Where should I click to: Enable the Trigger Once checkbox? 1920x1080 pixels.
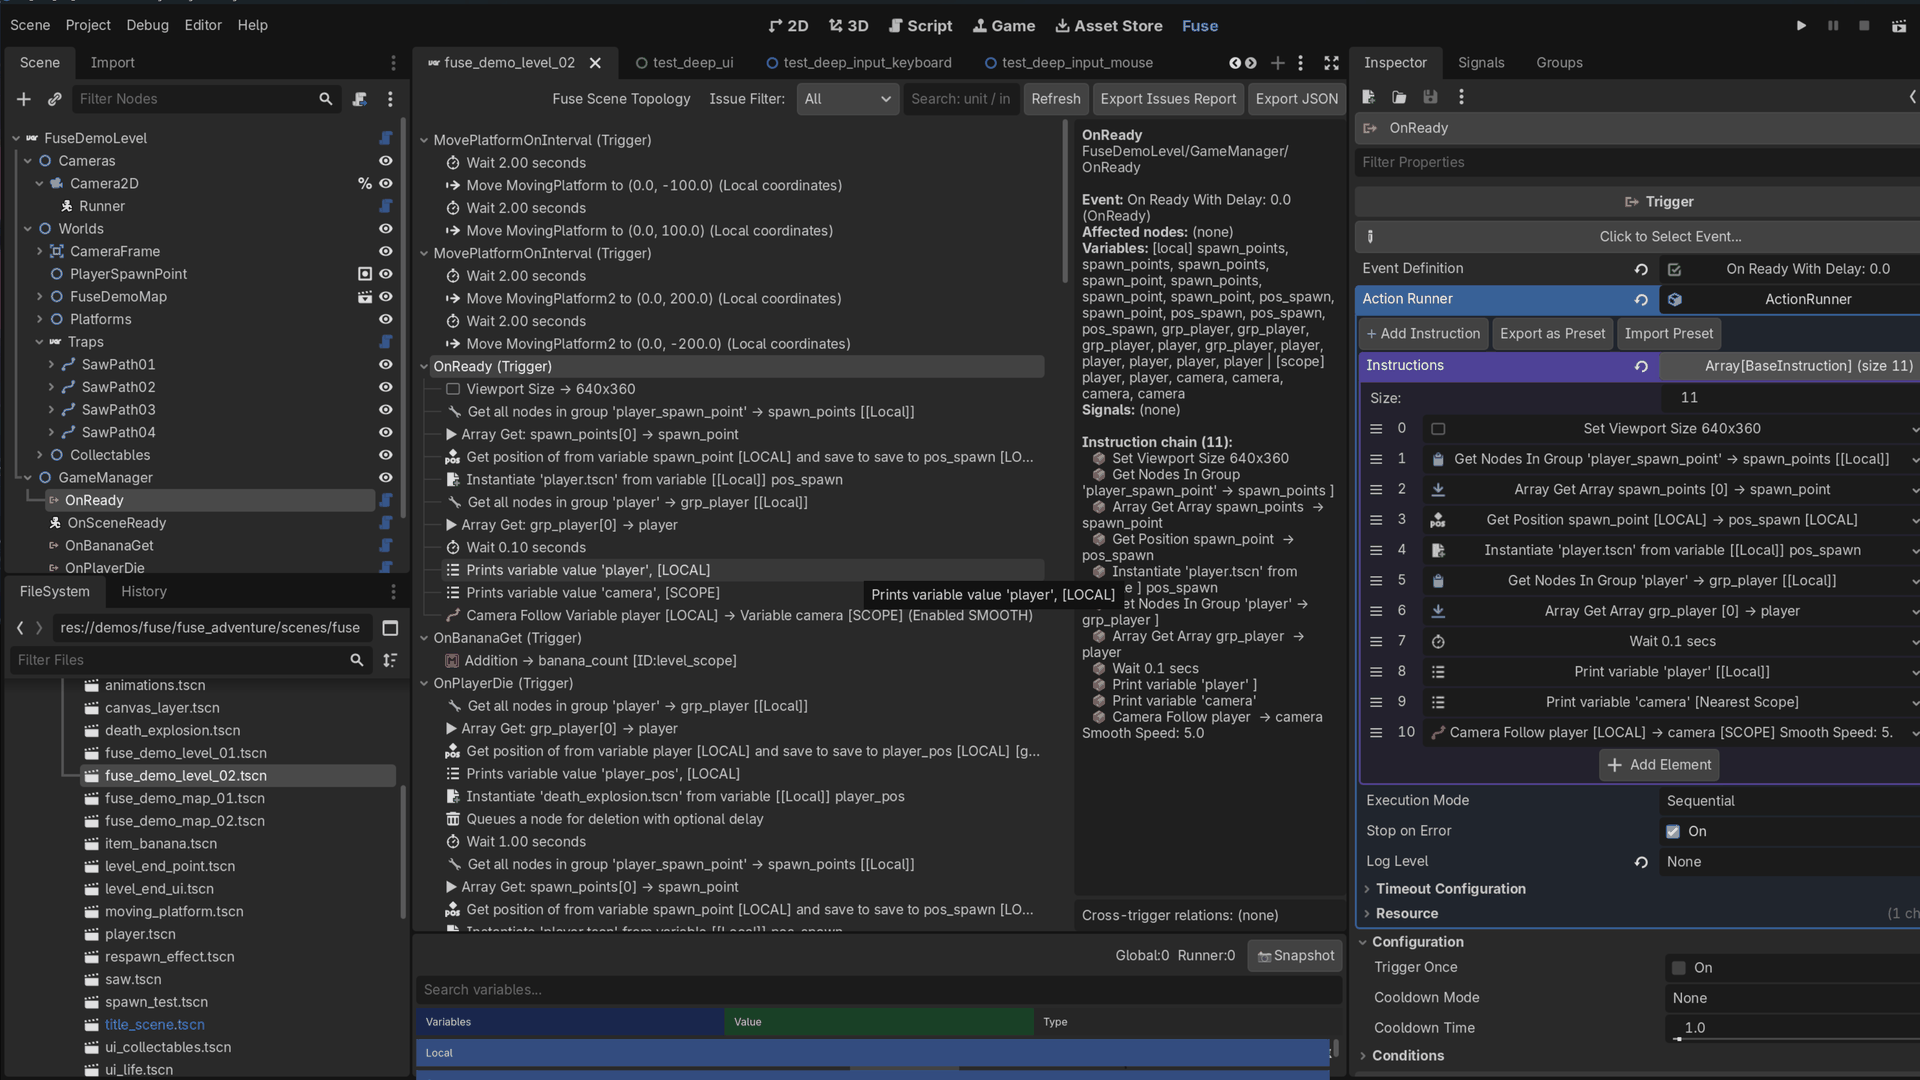[1679, 968]
